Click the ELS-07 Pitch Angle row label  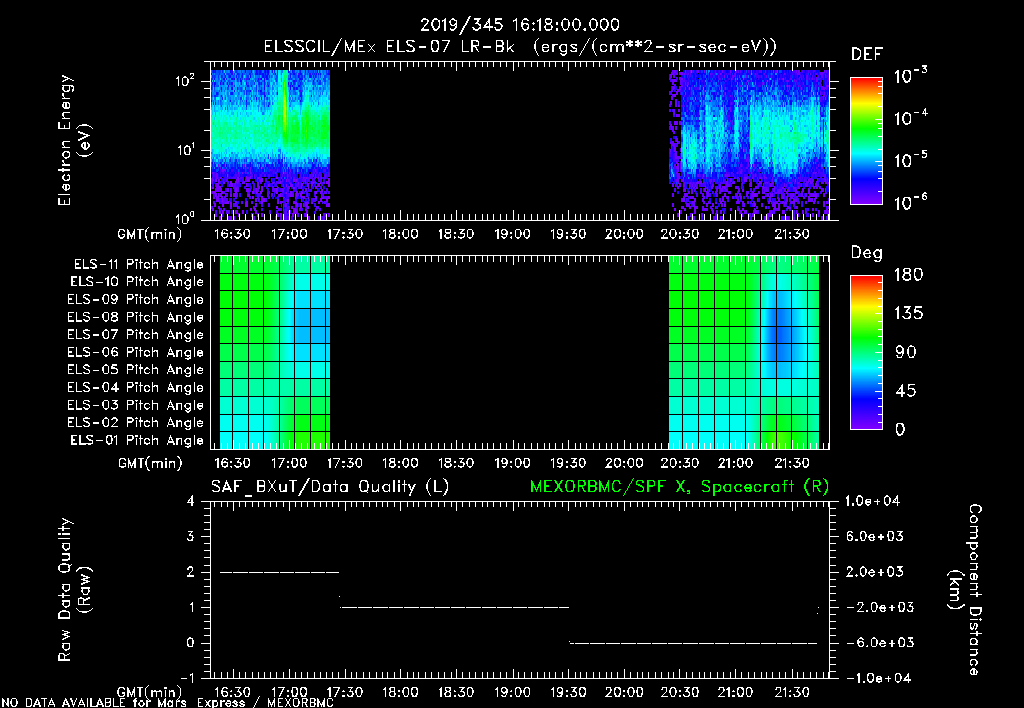(136, 334)
